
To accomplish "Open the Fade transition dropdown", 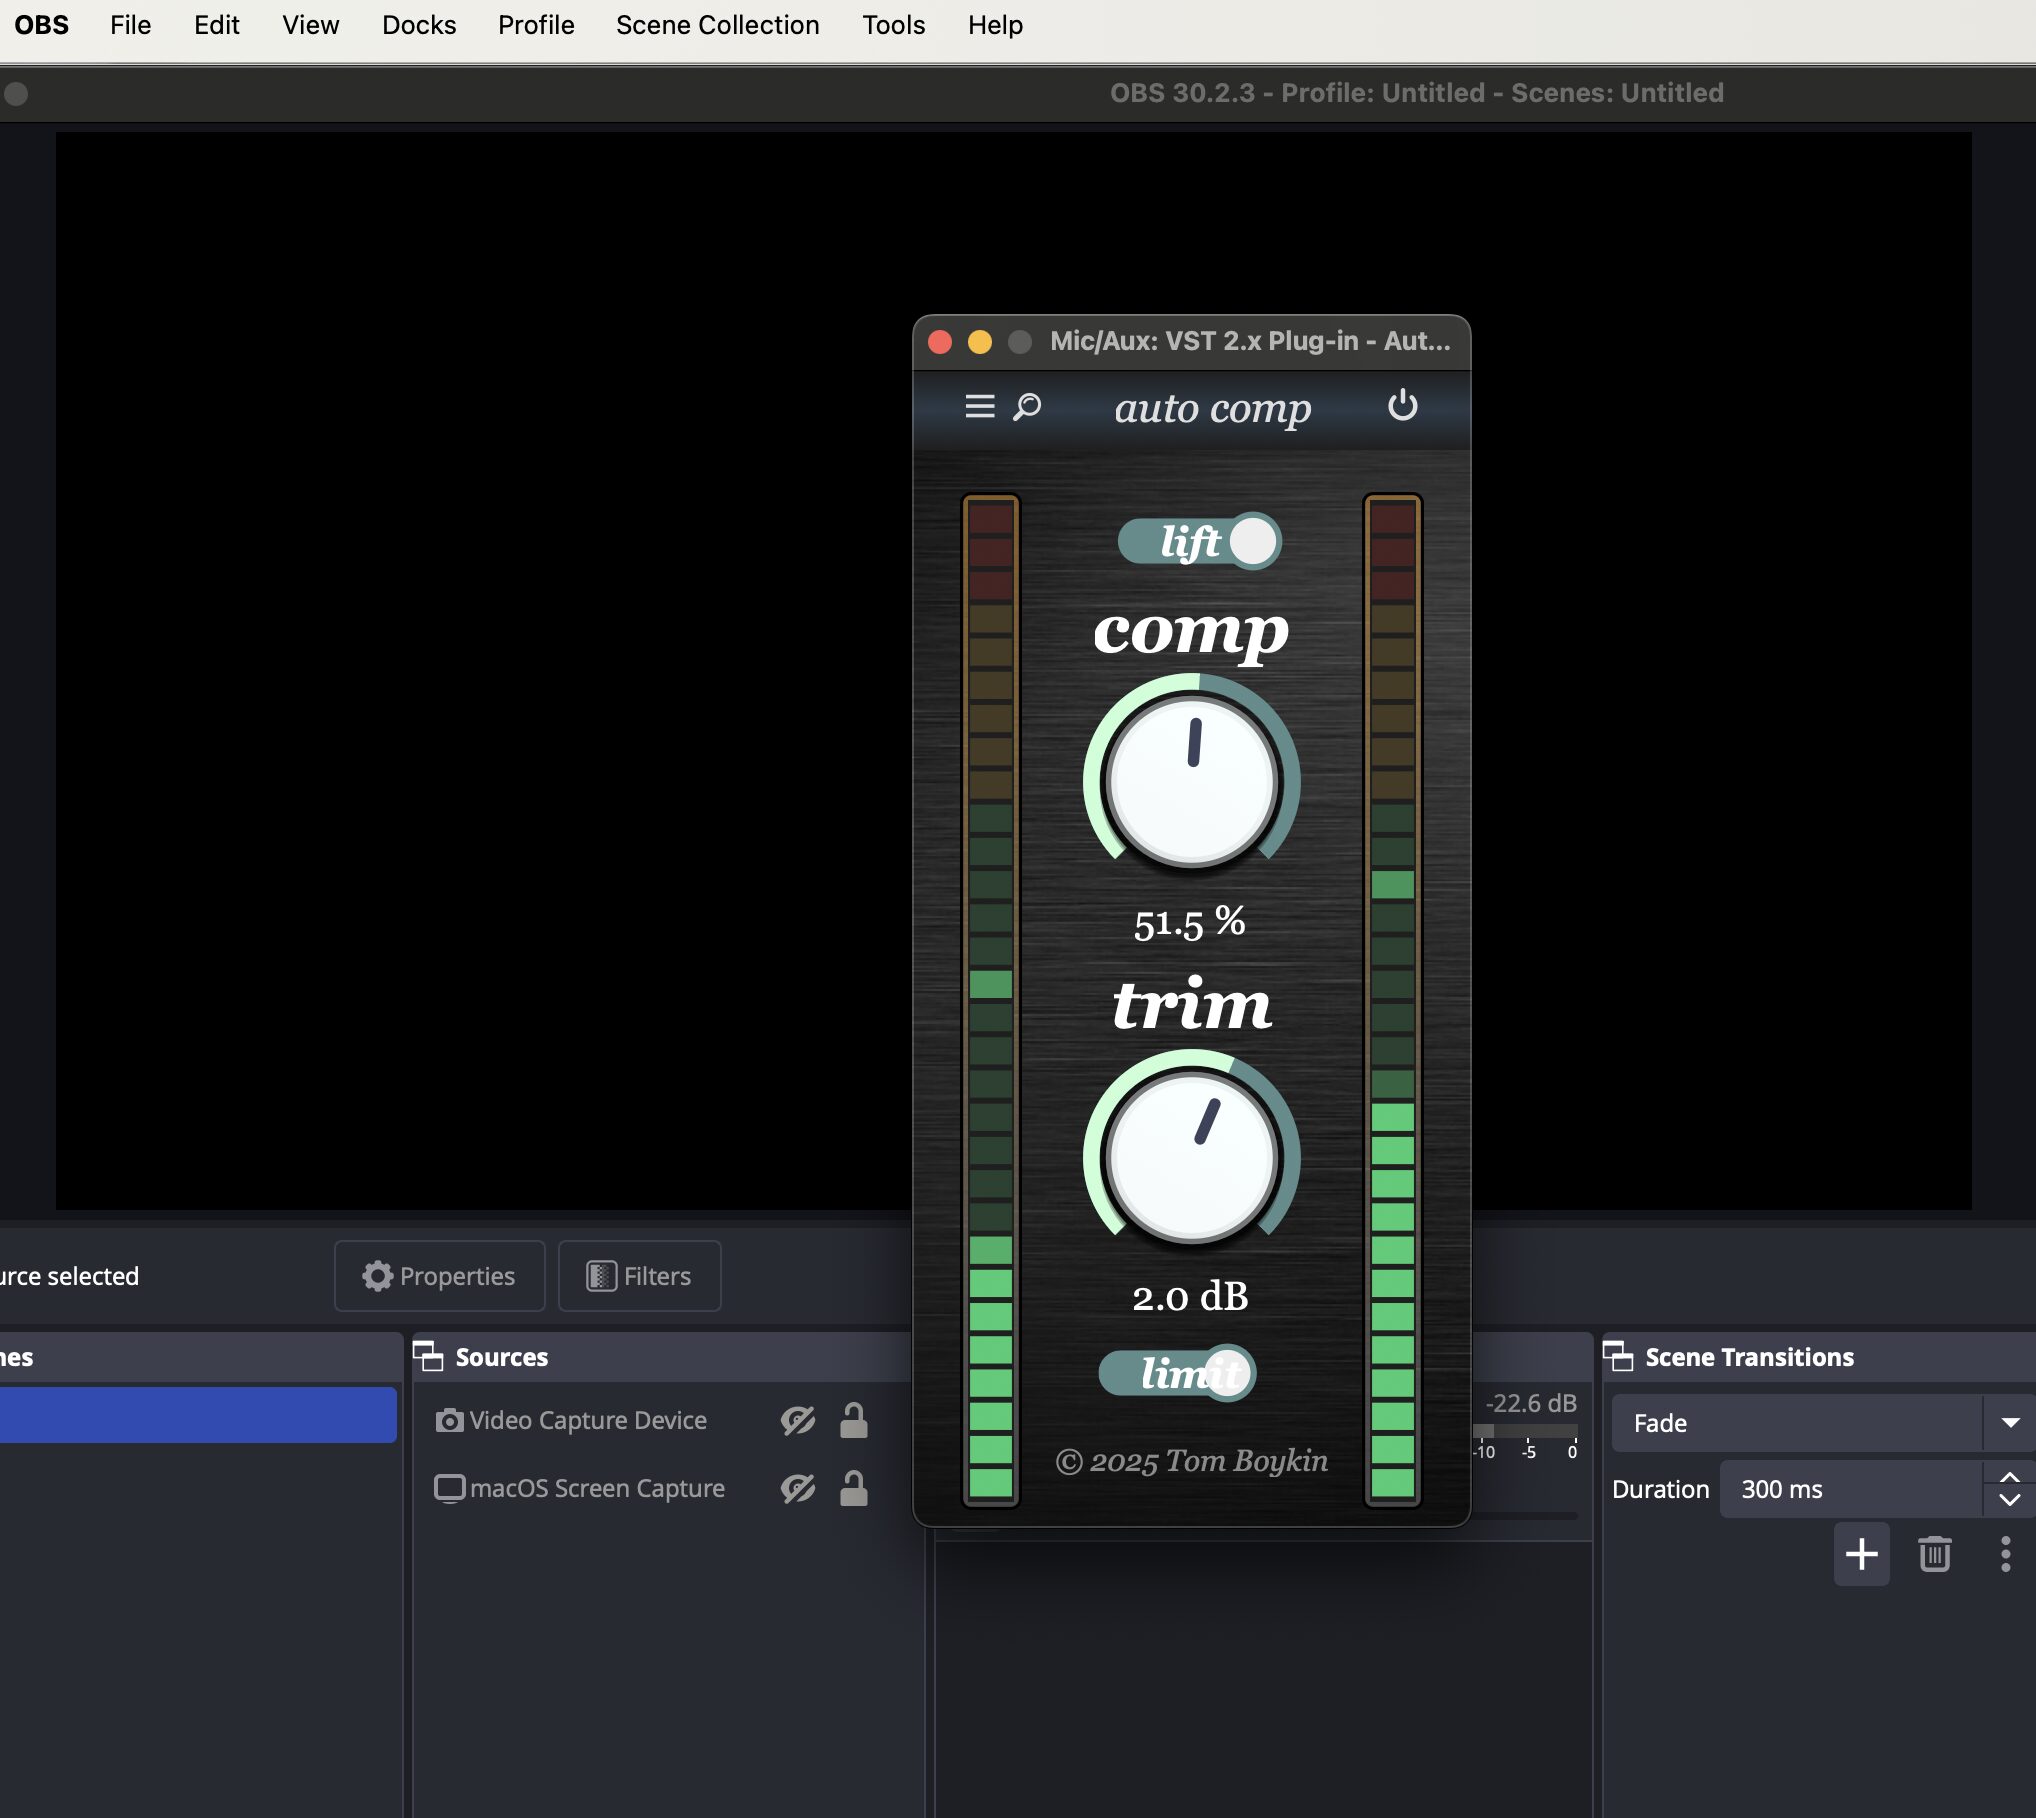I will 1823,1423.
